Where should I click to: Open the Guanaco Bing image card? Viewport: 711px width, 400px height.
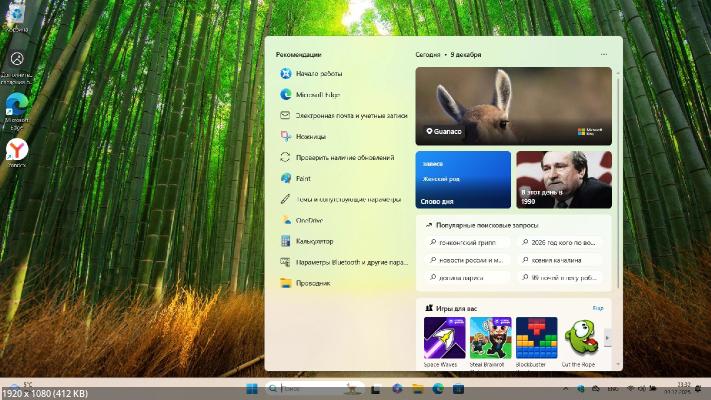(x=513, y=106)
